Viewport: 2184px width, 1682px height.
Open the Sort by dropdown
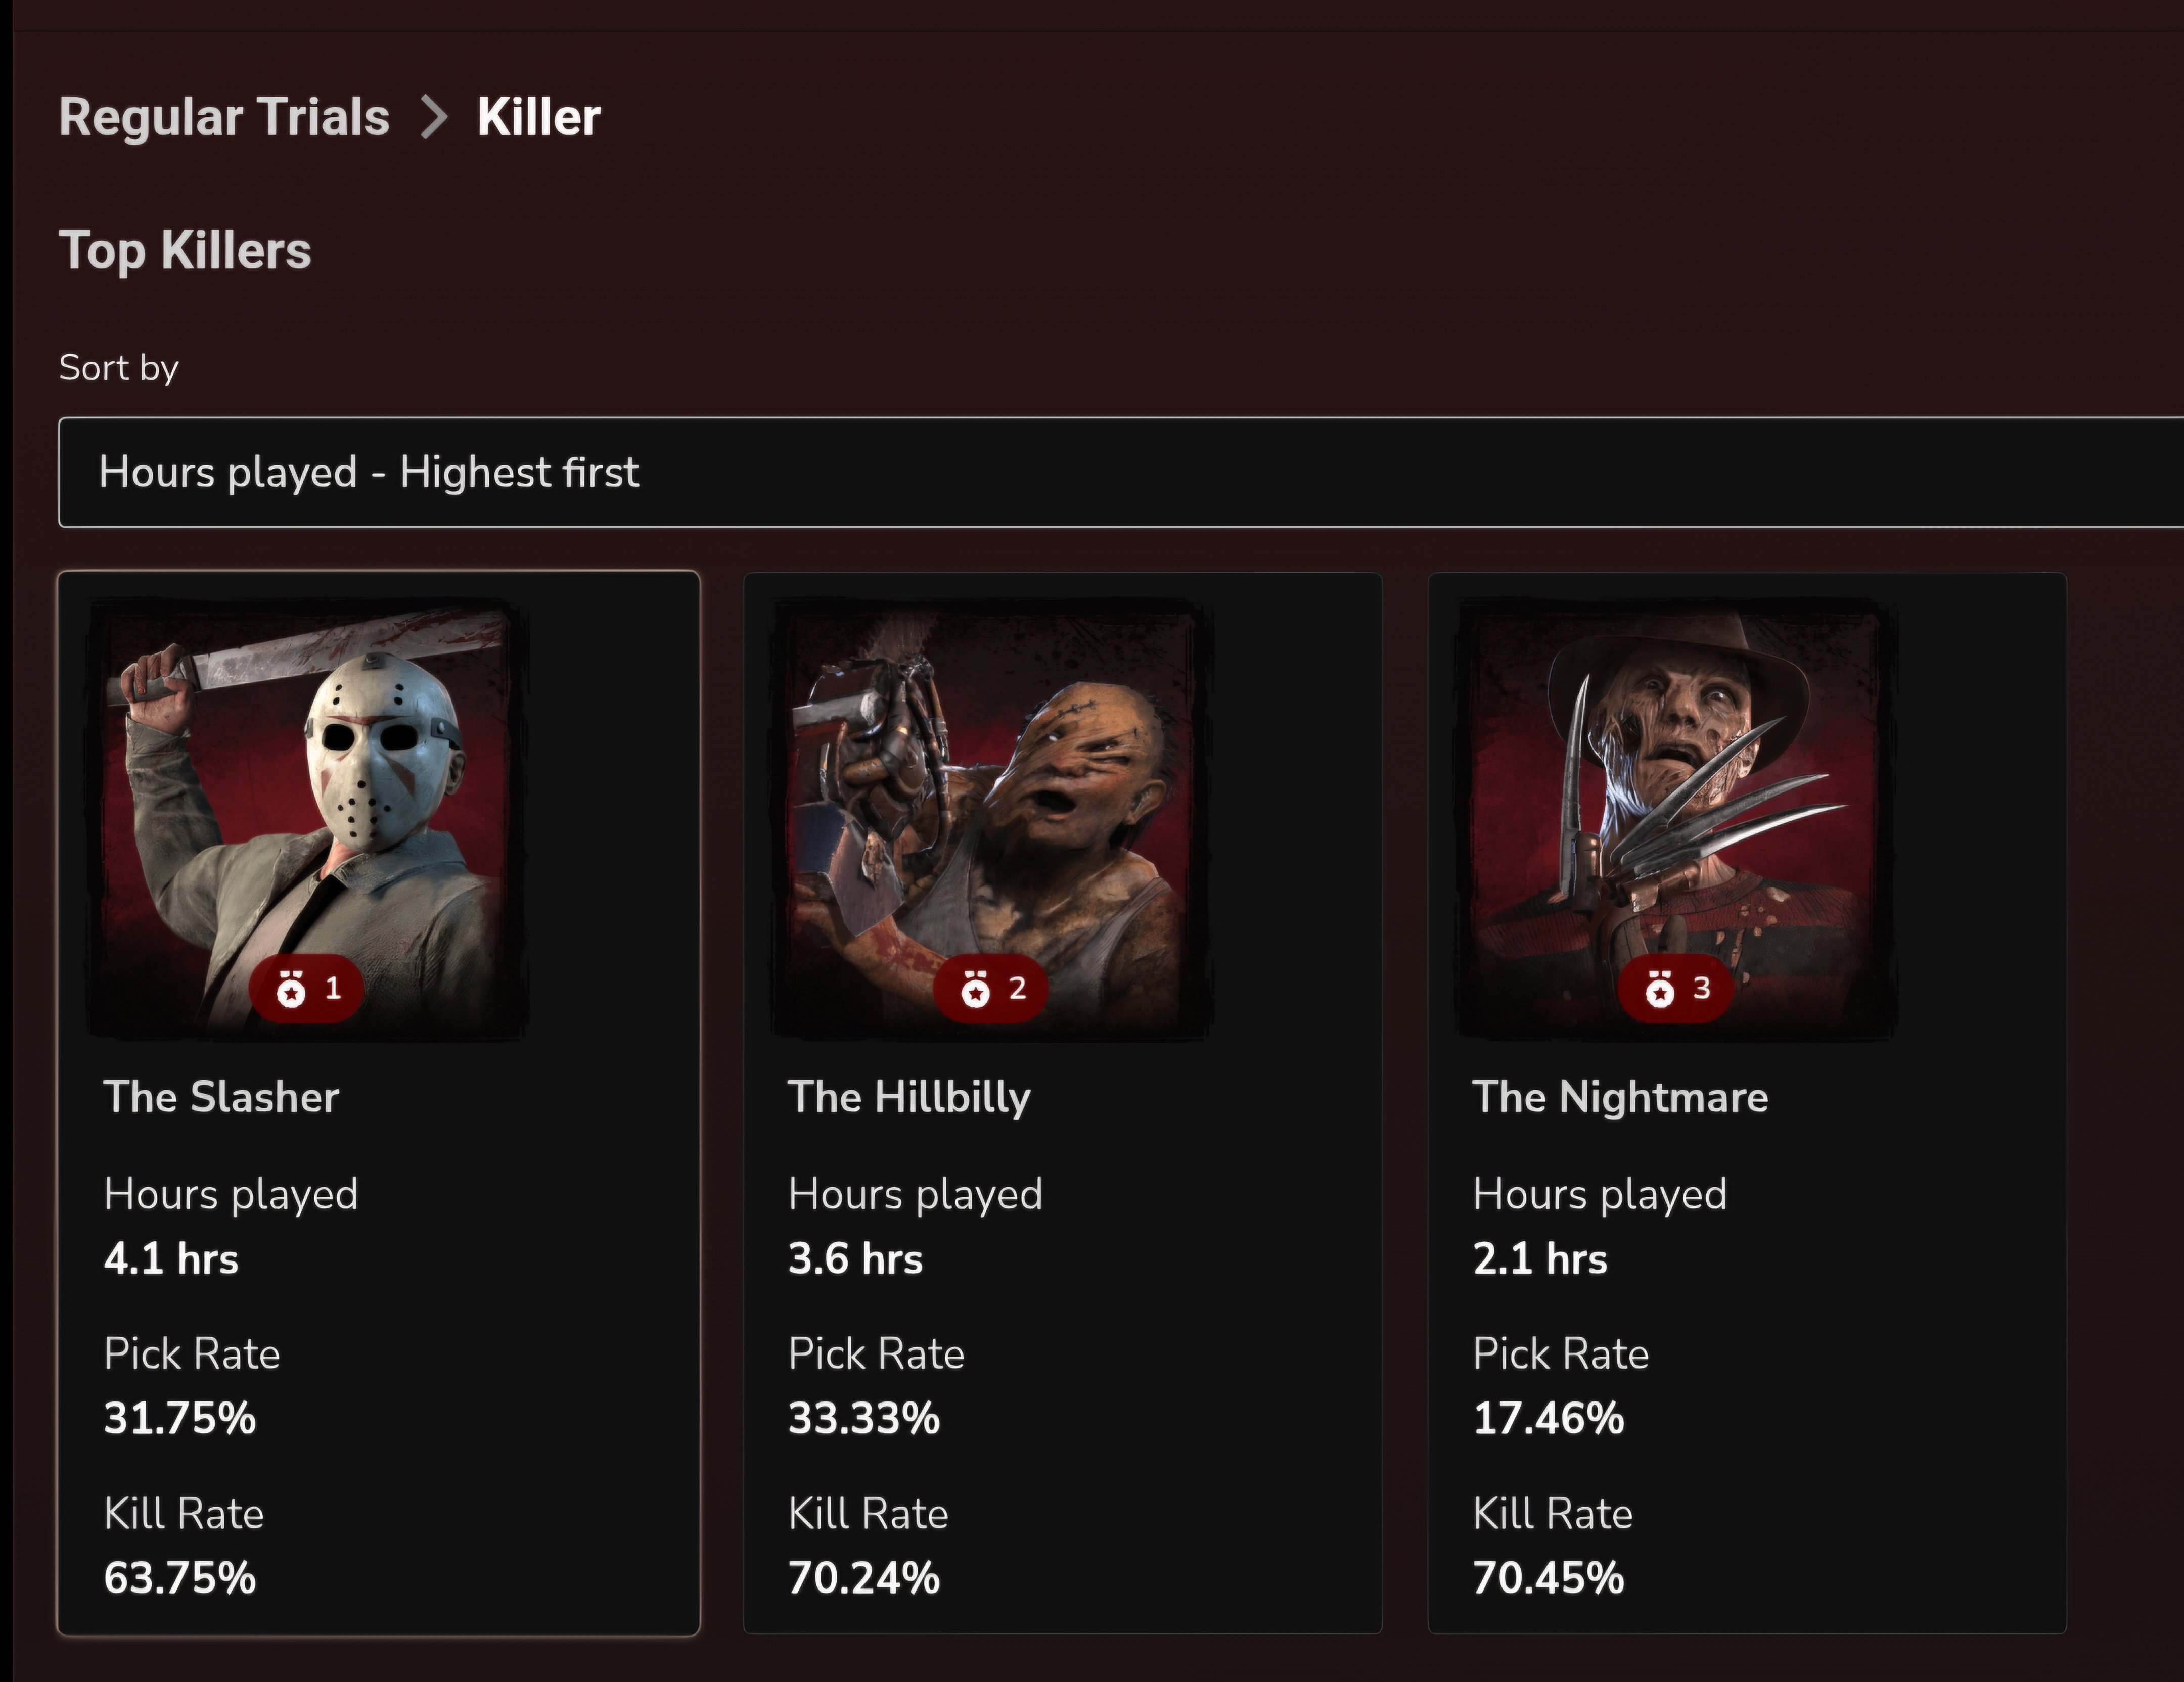(x=1120, y=472)
